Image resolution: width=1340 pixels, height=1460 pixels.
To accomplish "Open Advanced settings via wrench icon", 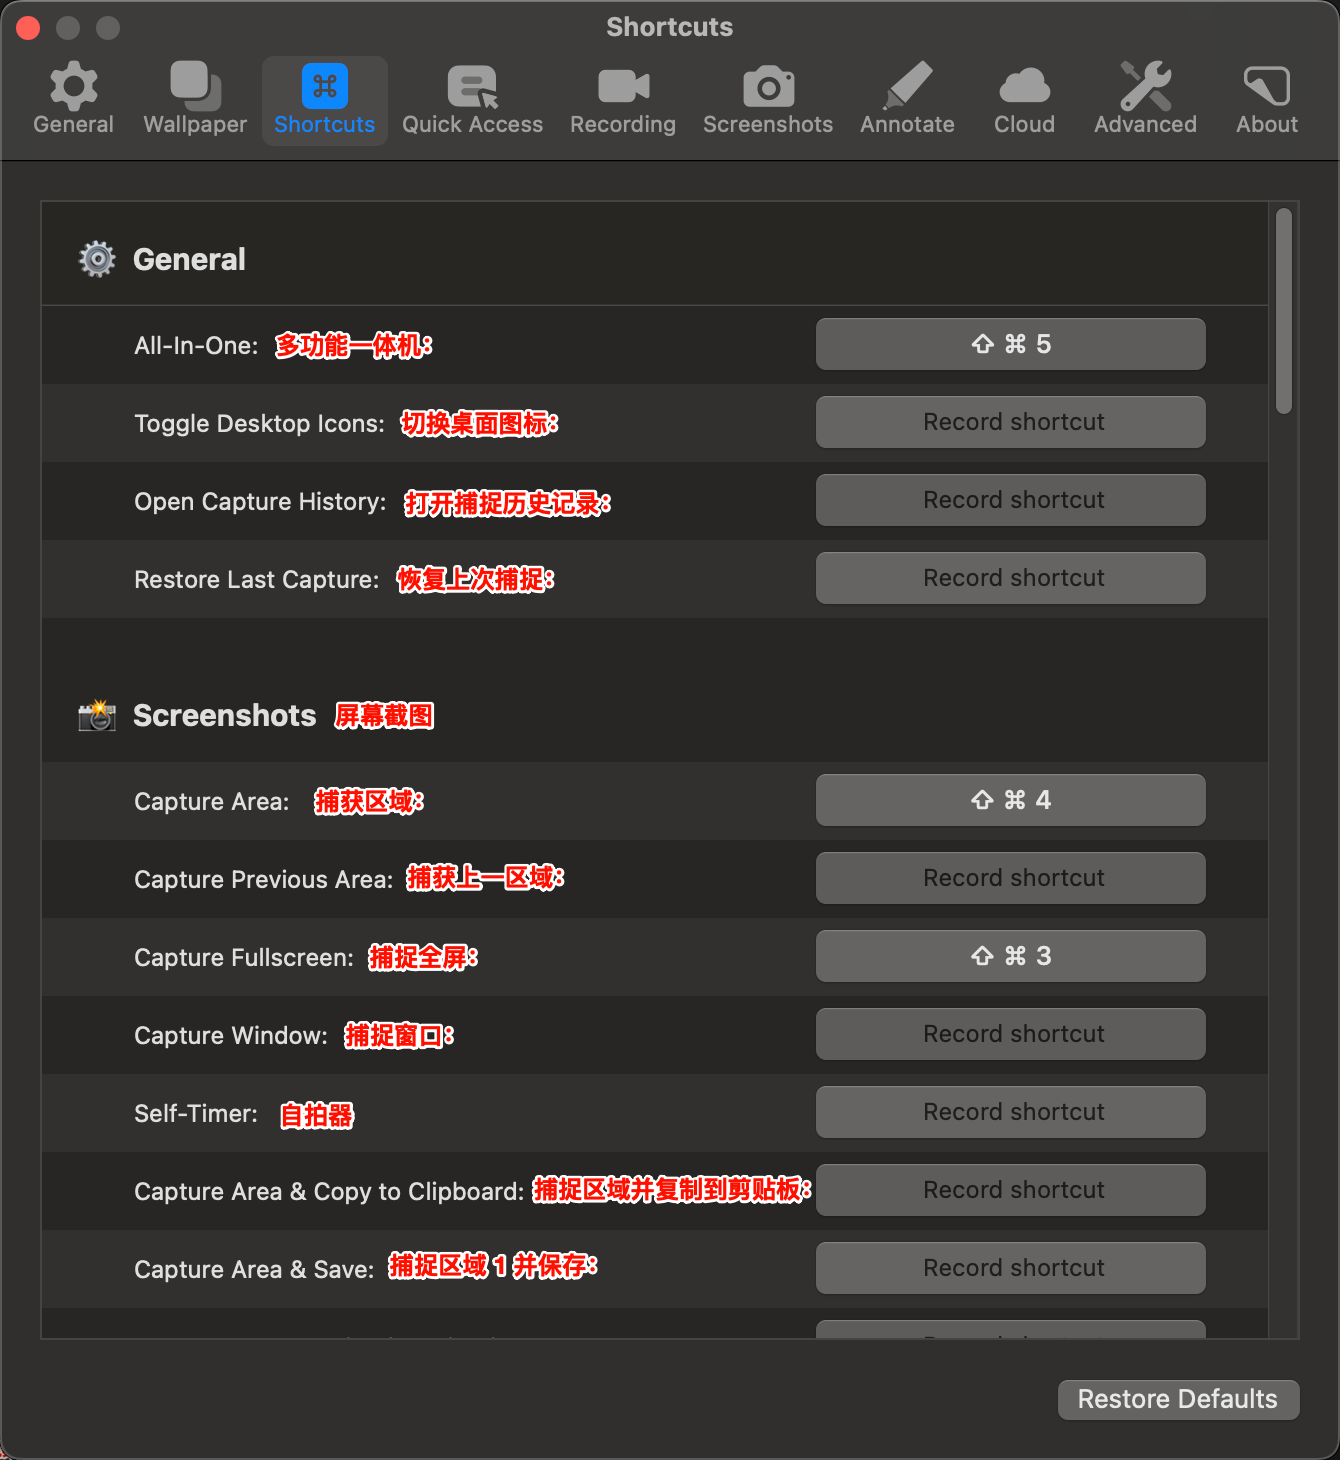I will click(x=1144, y=95).
